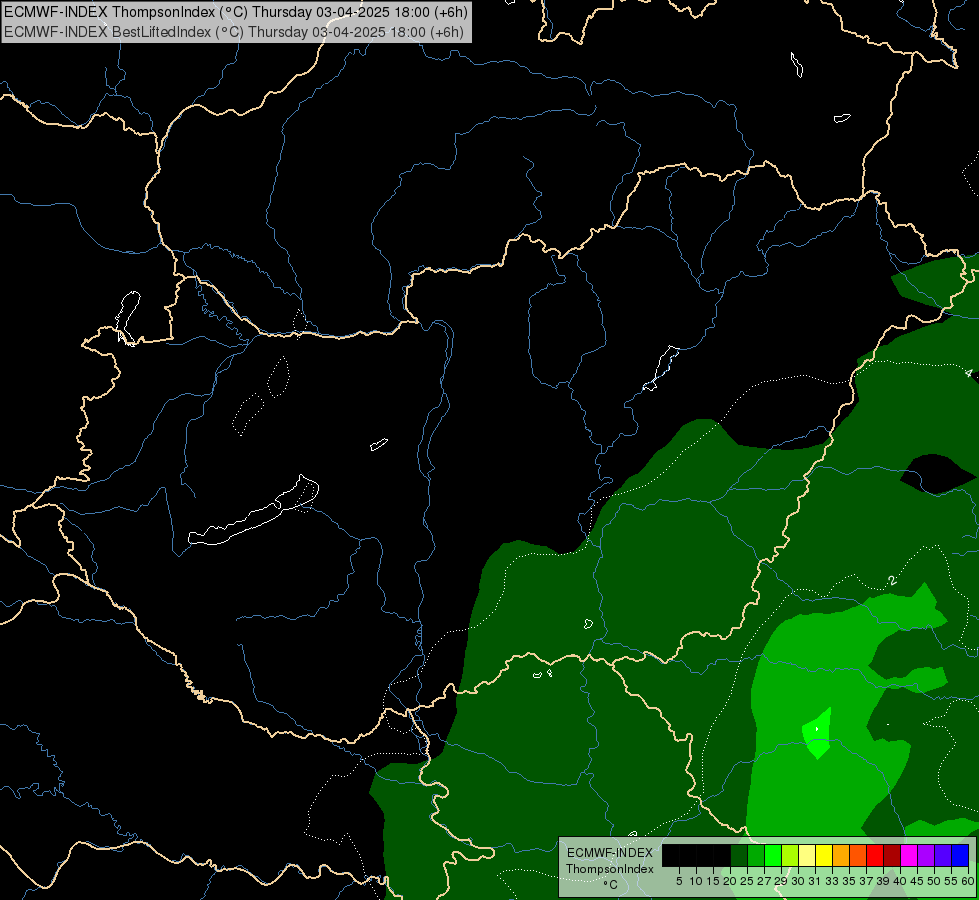
Task: Click the ThompsonIndex title line at top
Action: tap(235, 11)
